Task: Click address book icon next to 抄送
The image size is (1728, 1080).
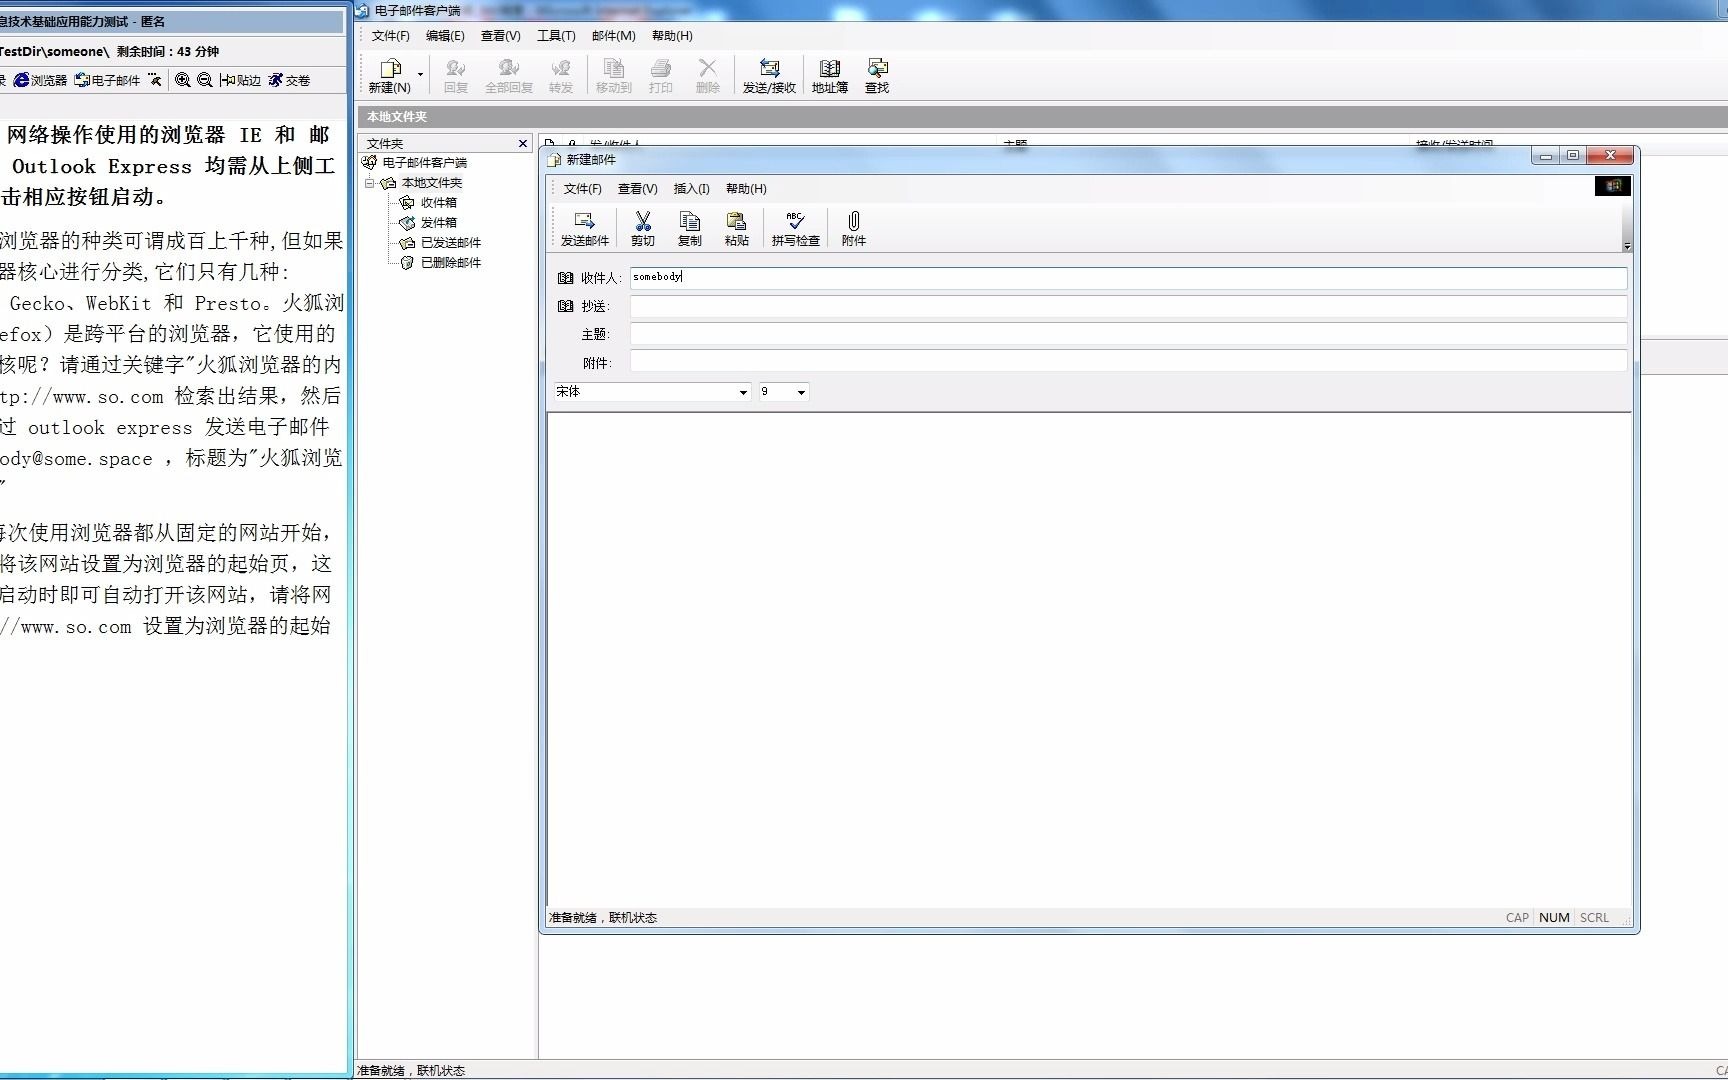Action: click(565, 306)
